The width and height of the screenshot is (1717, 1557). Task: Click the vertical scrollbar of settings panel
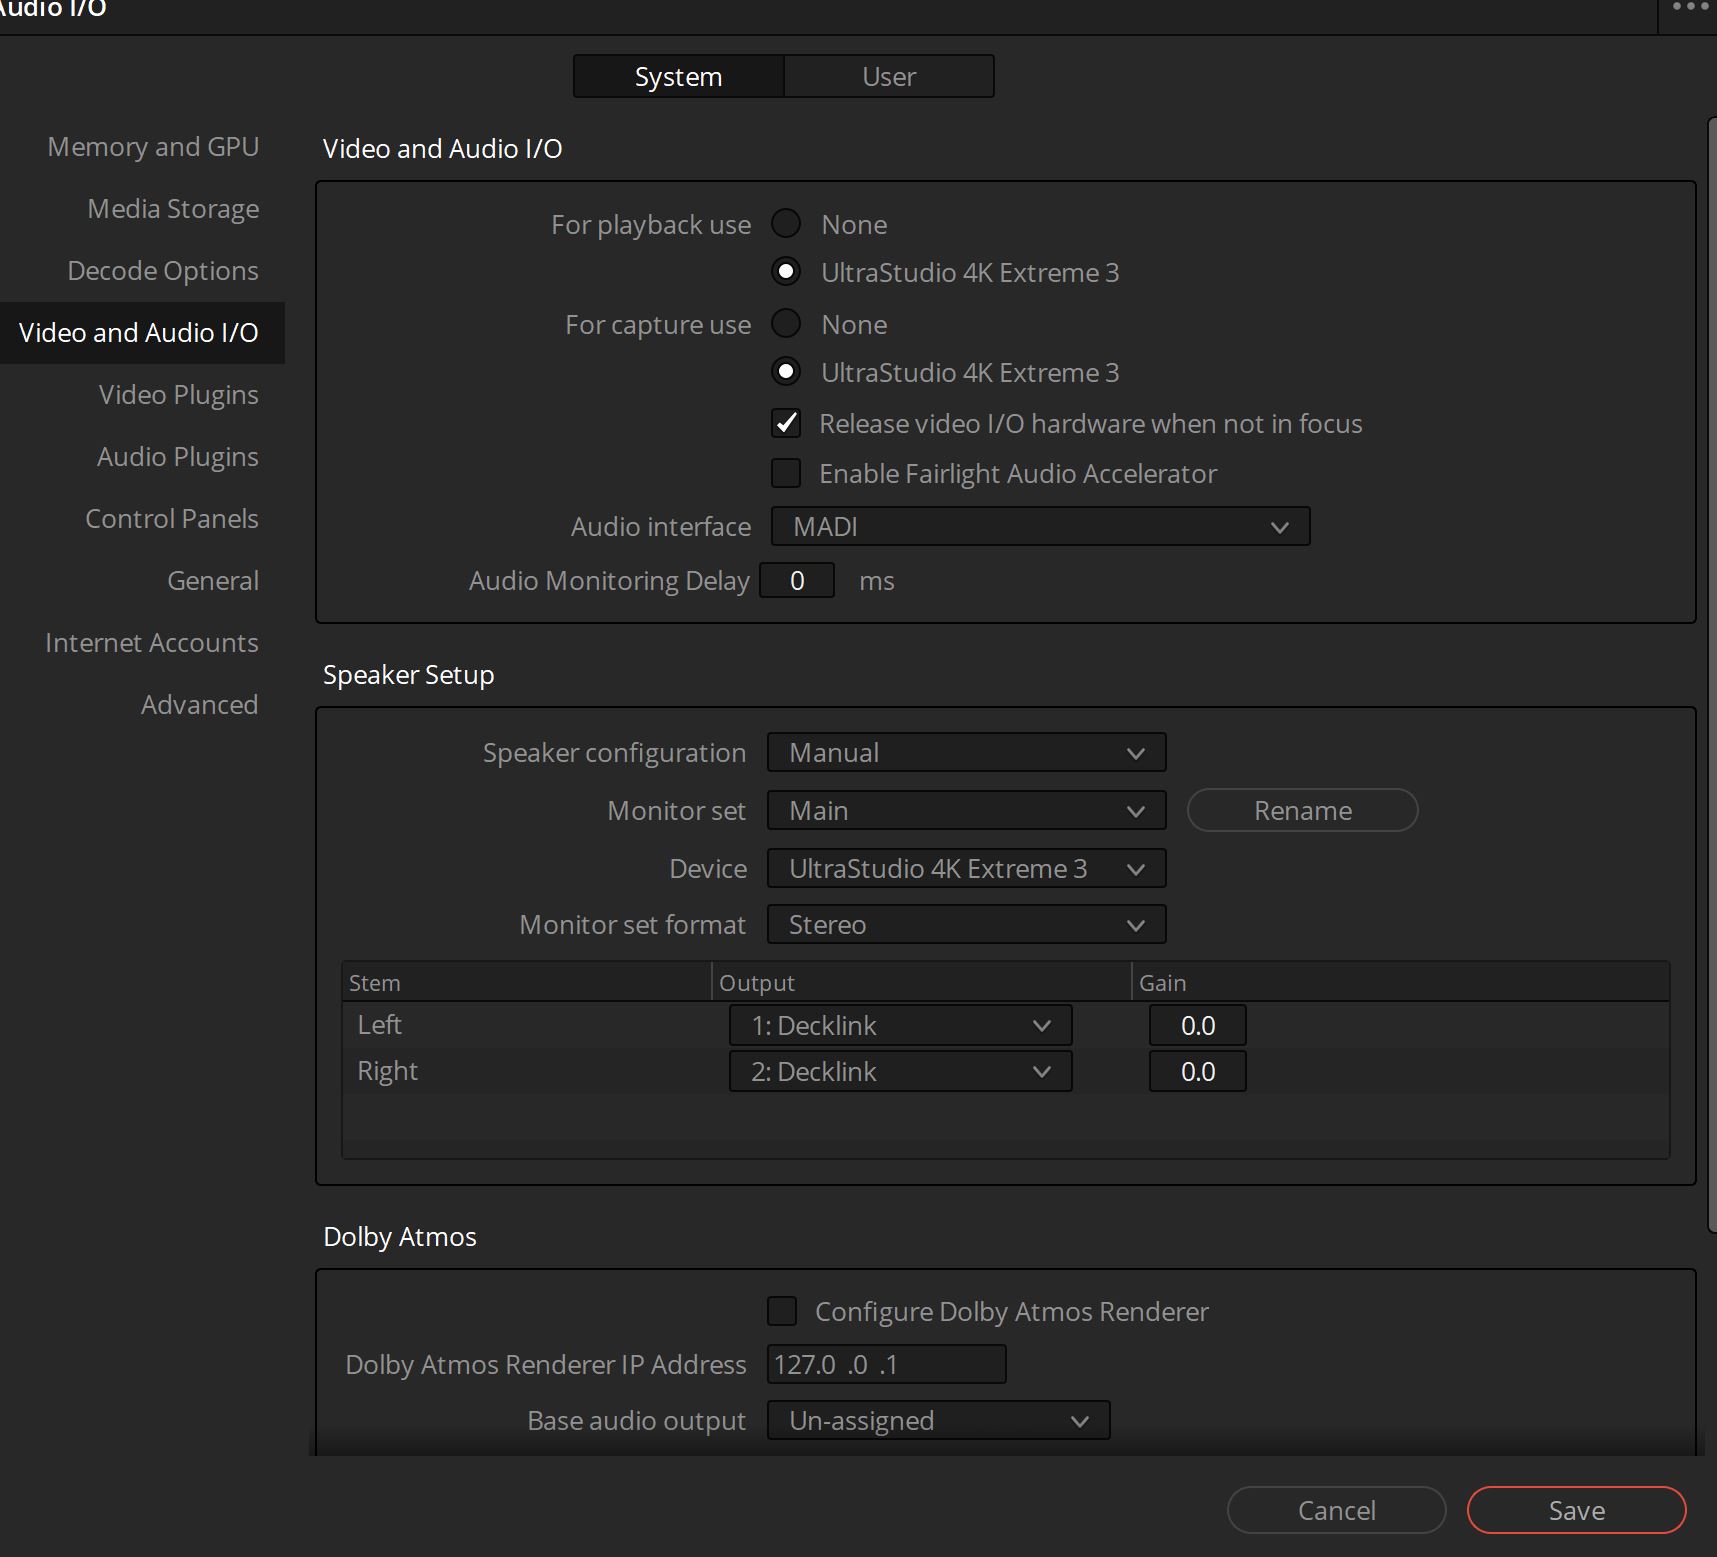(1711, 675)
